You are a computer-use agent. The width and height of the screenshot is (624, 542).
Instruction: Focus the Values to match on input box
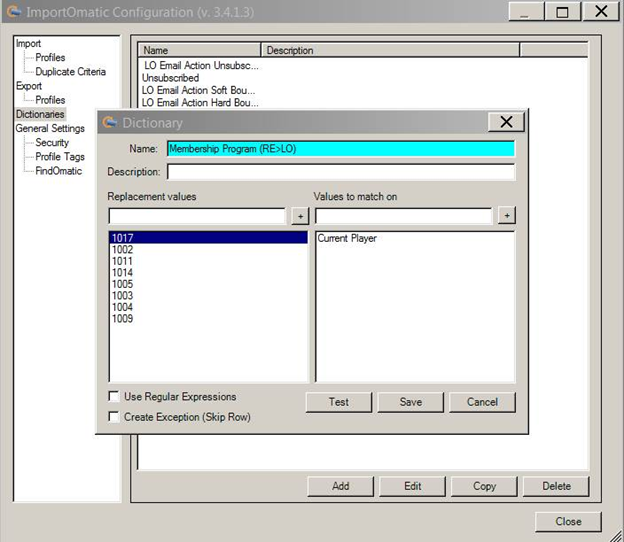(x=404, y=216)
